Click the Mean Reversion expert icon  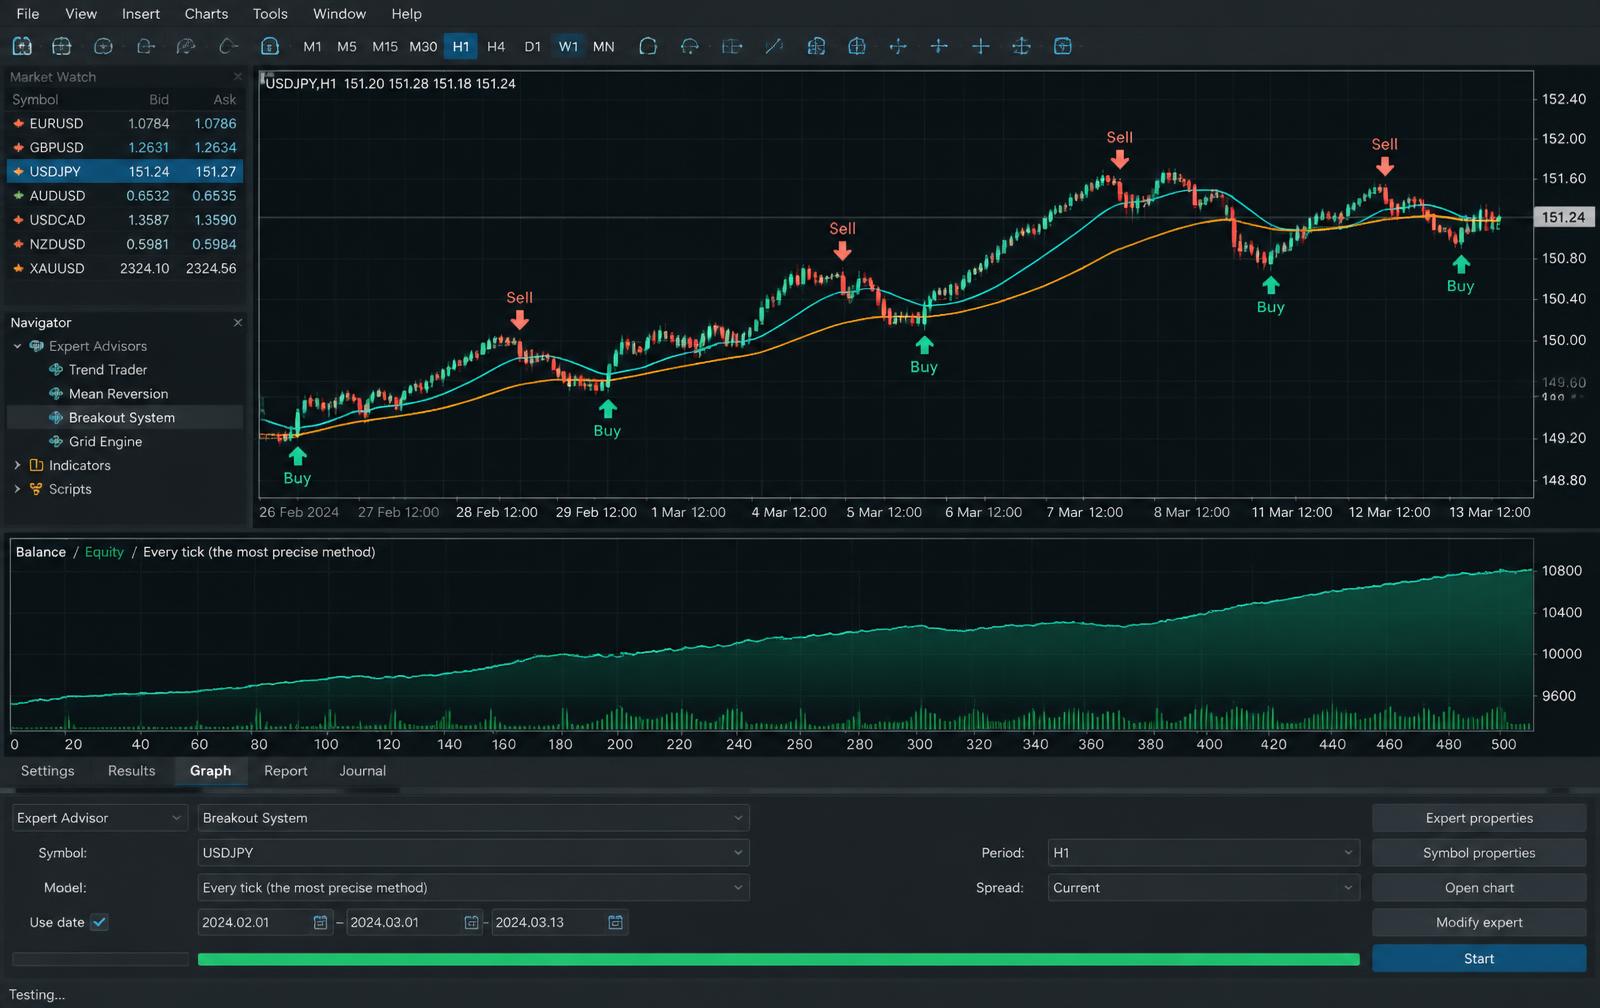point(56,393)
